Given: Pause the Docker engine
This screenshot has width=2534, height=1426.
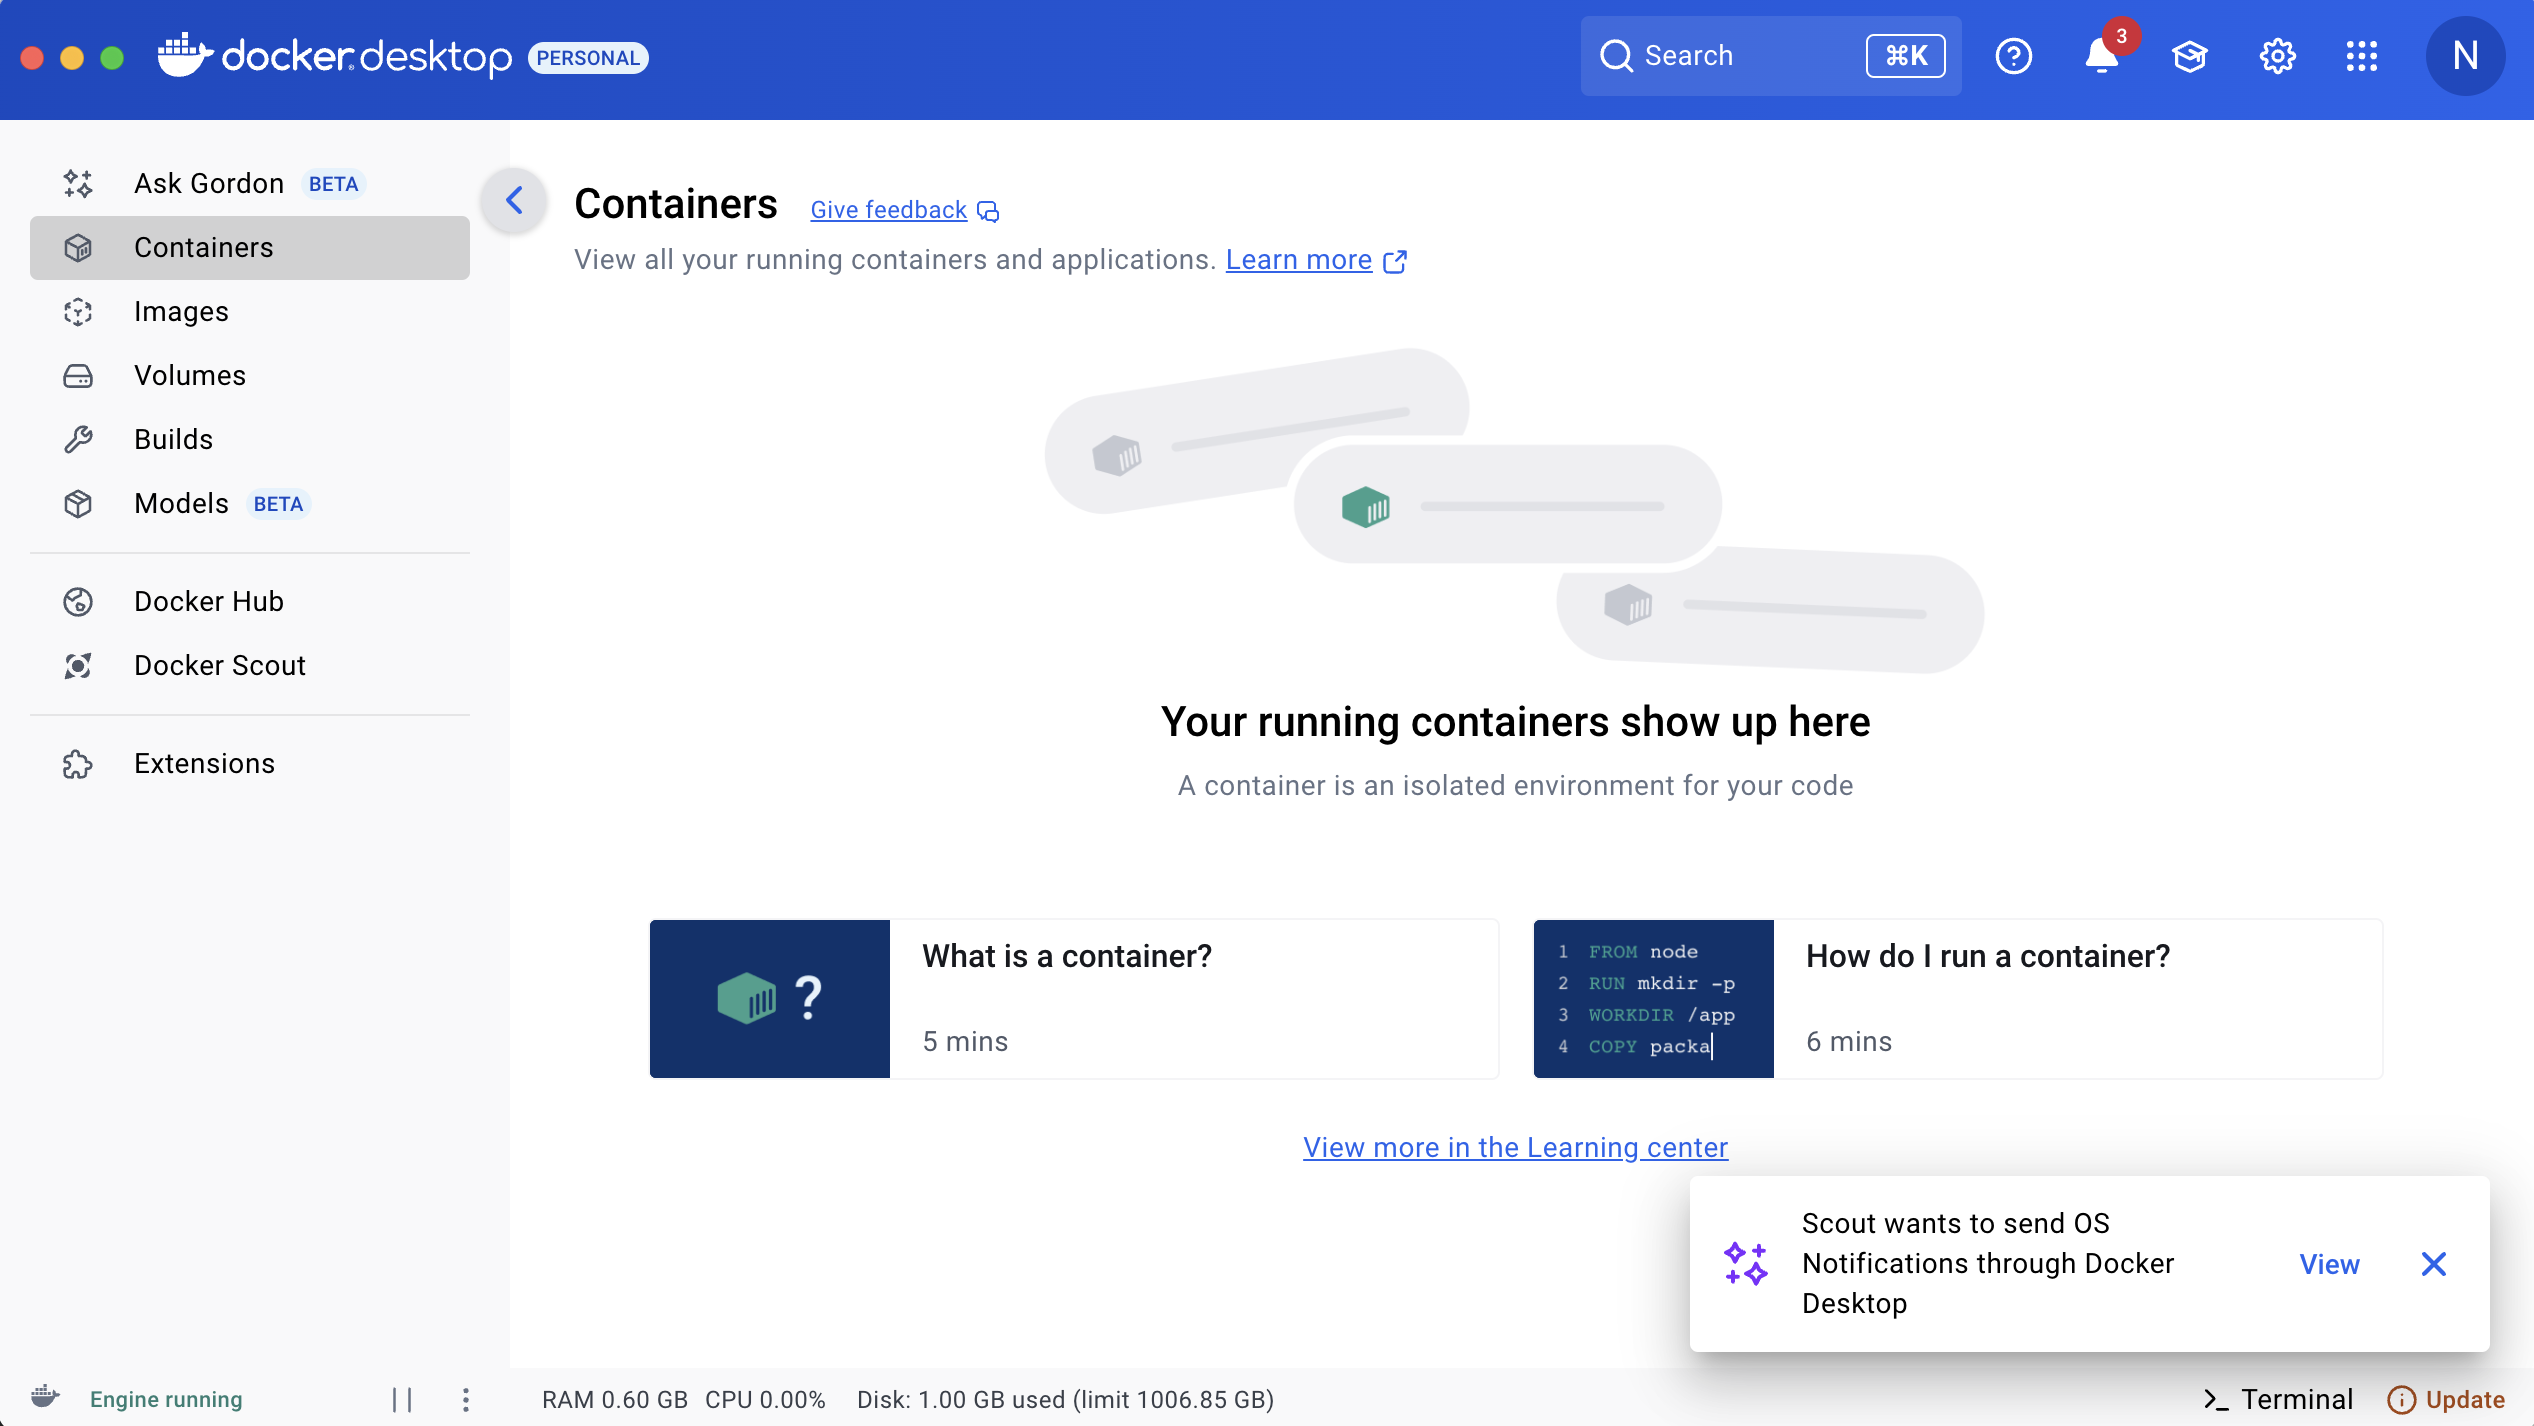Looking at the screenshot, I should click(402, 1399).
